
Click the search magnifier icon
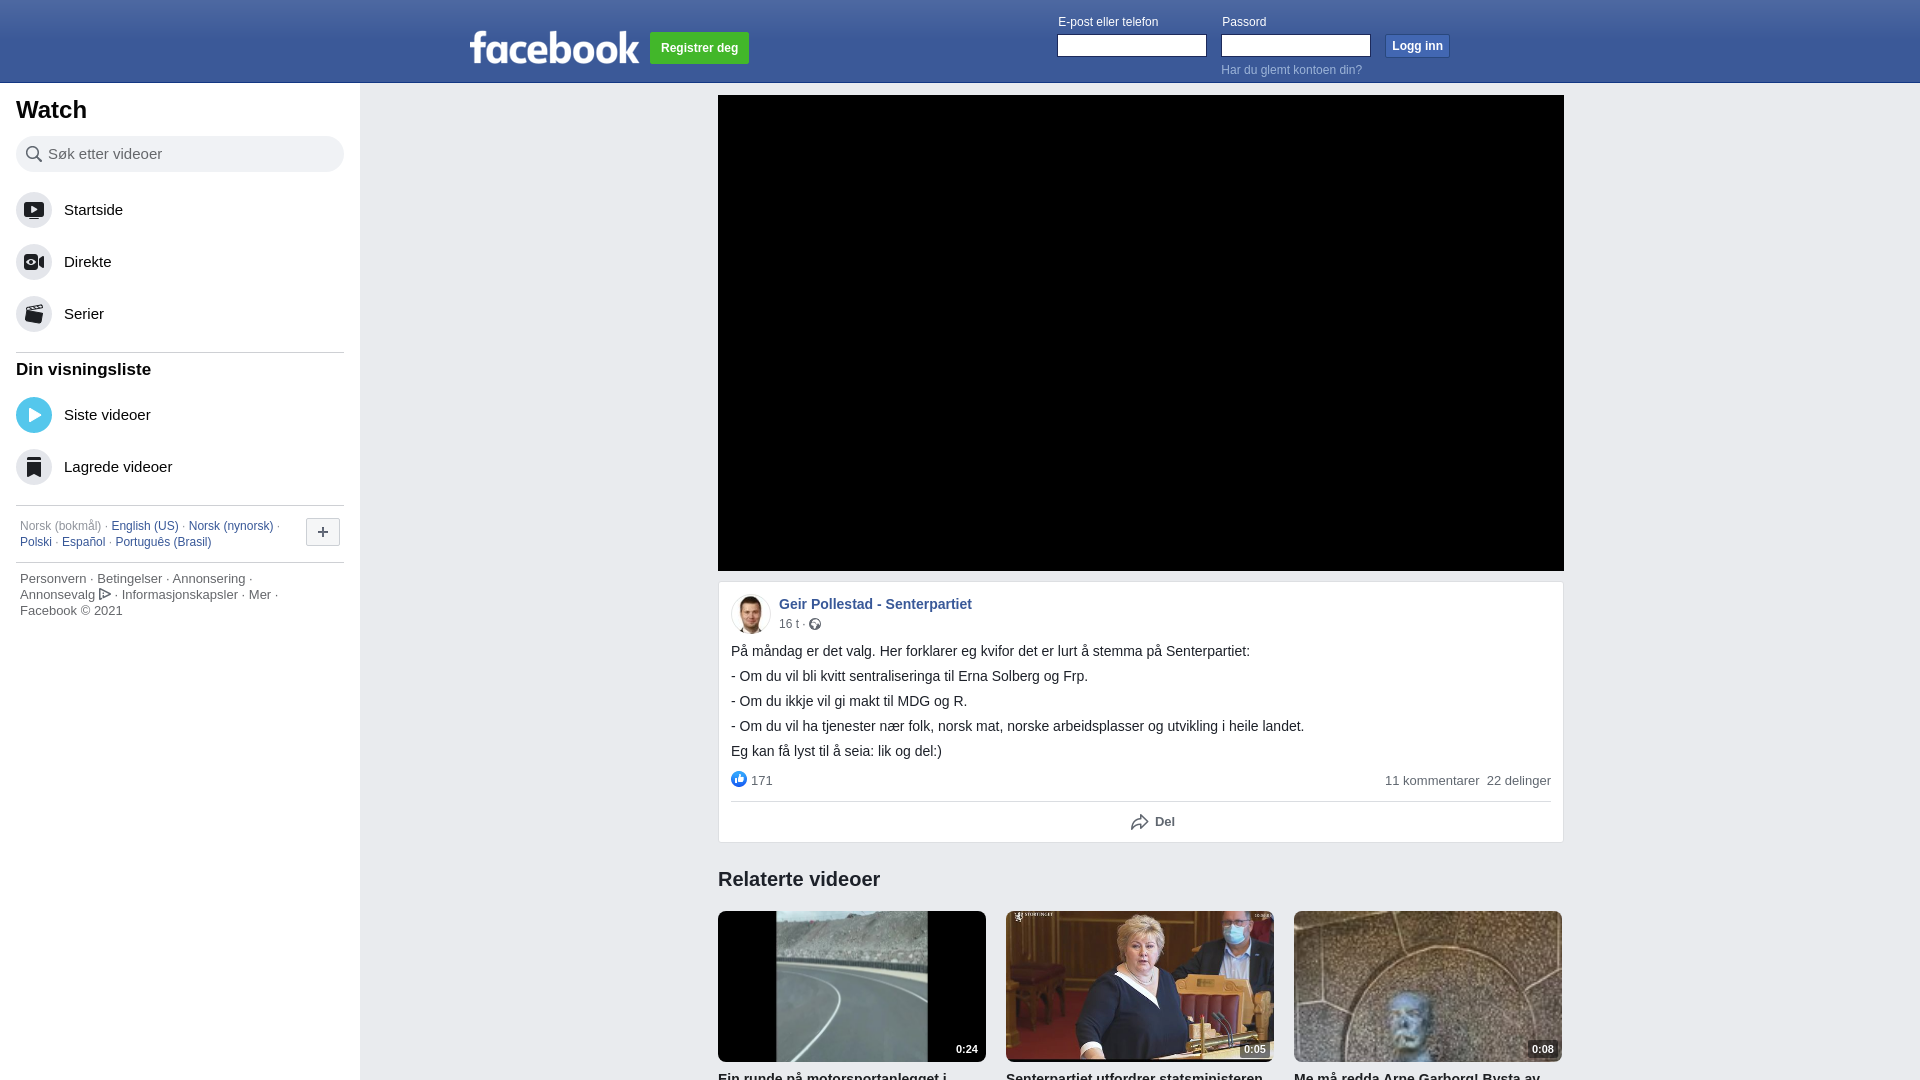point(34,154)
